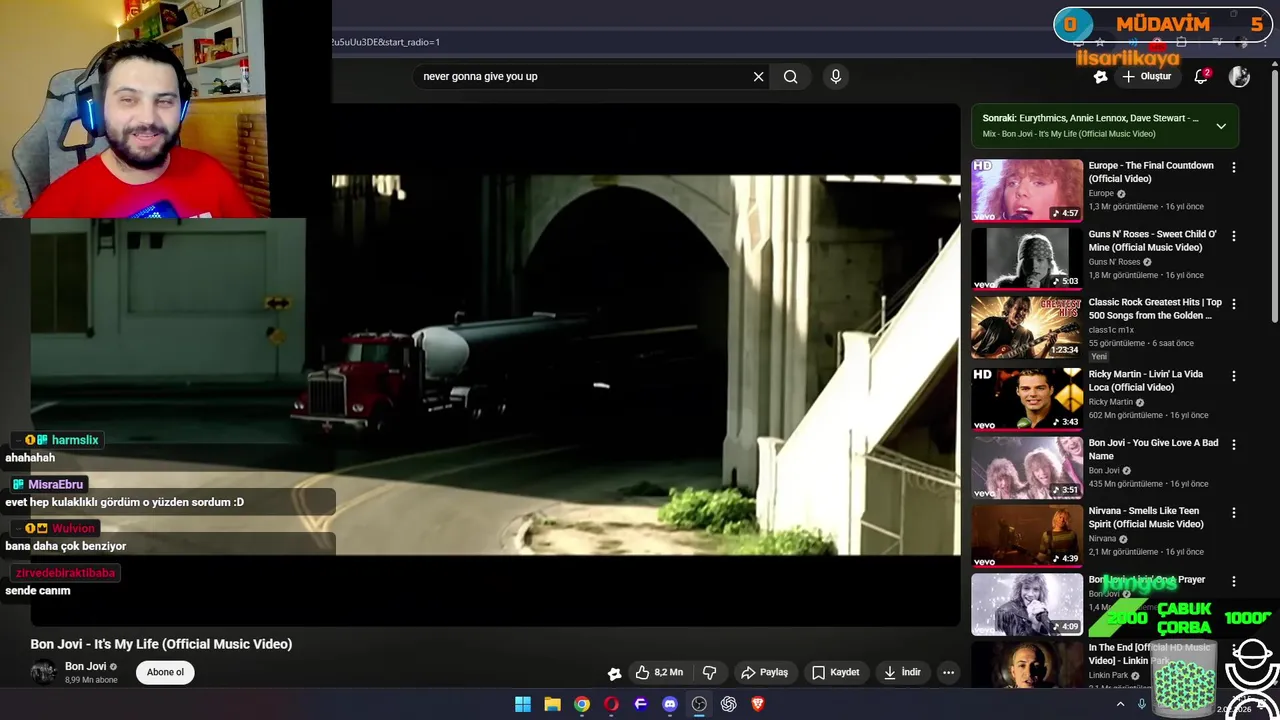Like the video with 8,2 Mn
This screenshot has height=720, width=1280.
tap(659, 672)
